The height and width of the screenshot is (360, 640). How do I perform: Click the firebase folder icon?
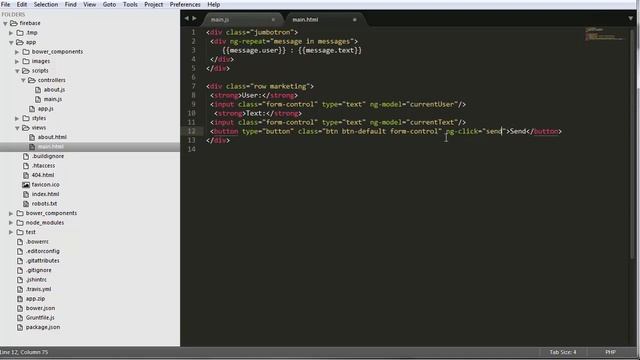[x=13, y=23]
